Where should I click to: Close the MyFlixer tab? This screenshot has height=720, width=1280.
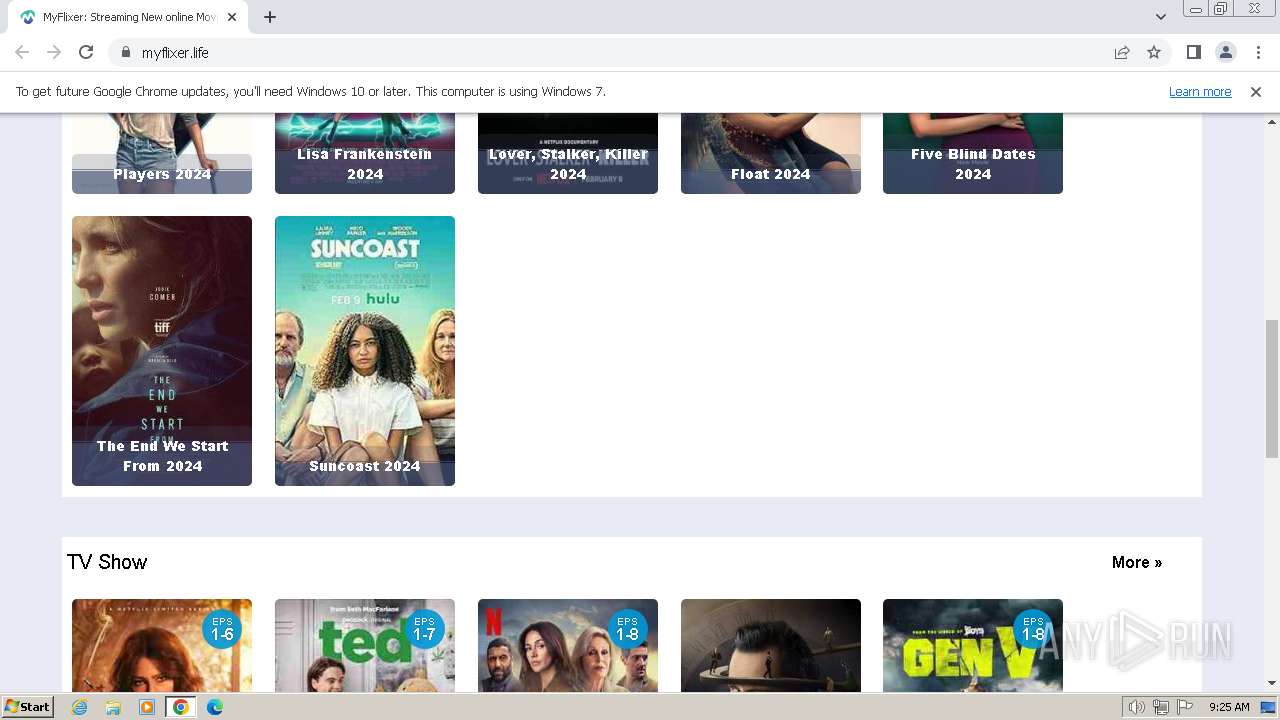tap(232, 17)
